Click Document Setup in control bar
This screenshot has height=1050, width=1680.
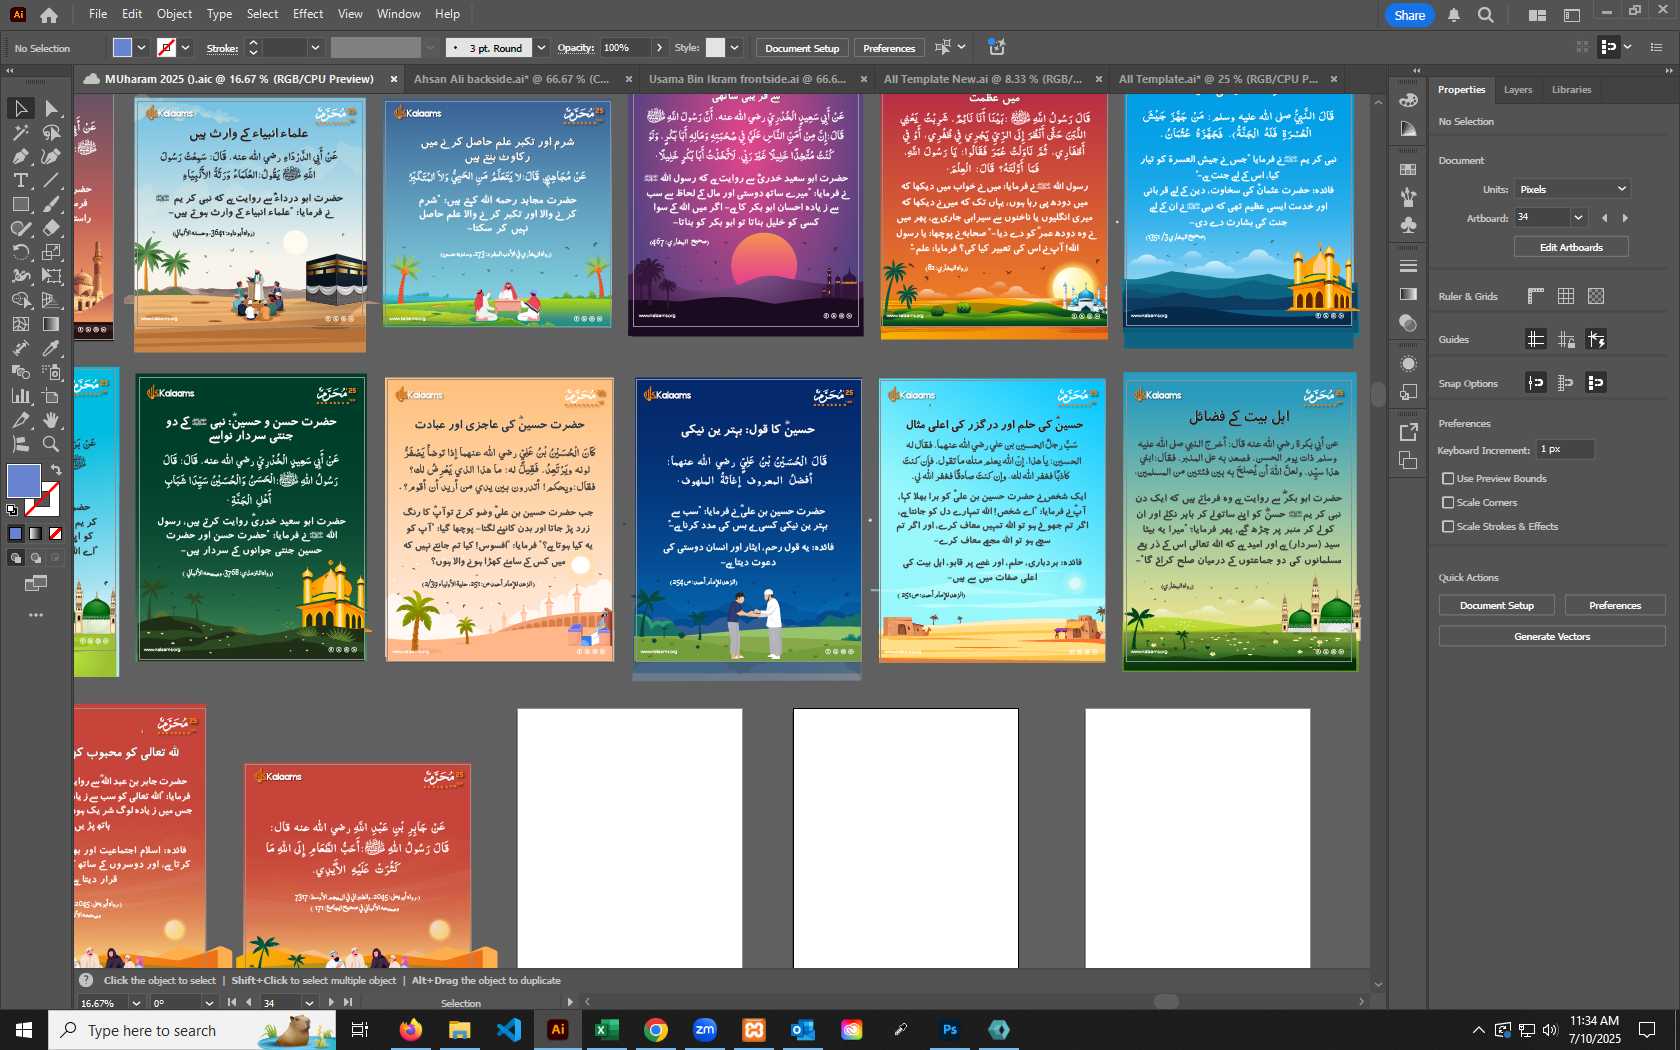click(802, 48)
